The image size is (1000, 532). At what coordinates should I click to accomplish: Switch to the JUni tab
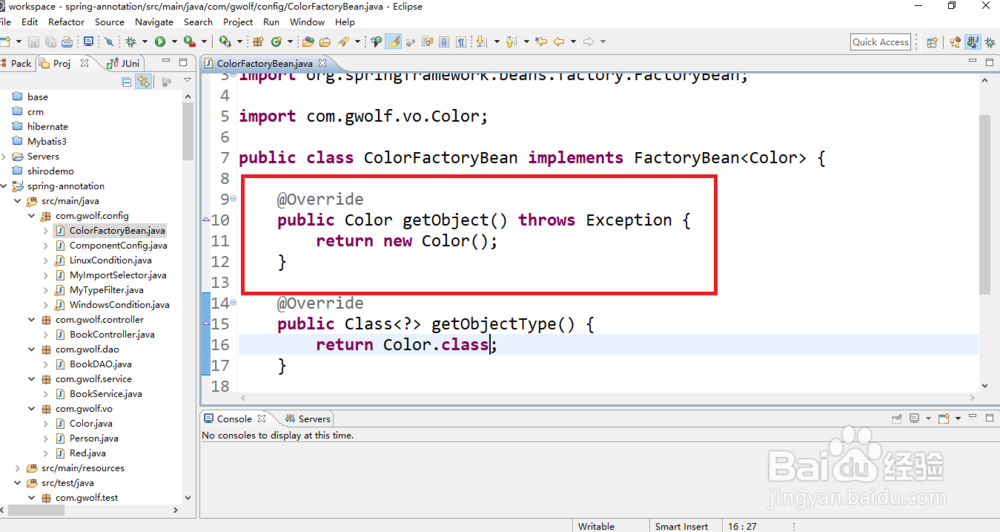click(x=124, y=63)
